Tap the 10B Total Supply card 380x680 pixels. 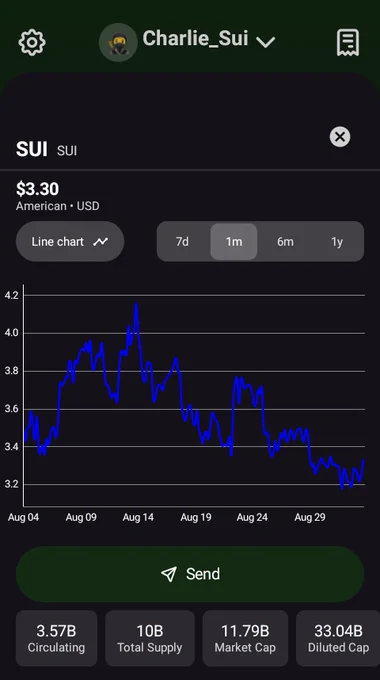tap(150, 638)
